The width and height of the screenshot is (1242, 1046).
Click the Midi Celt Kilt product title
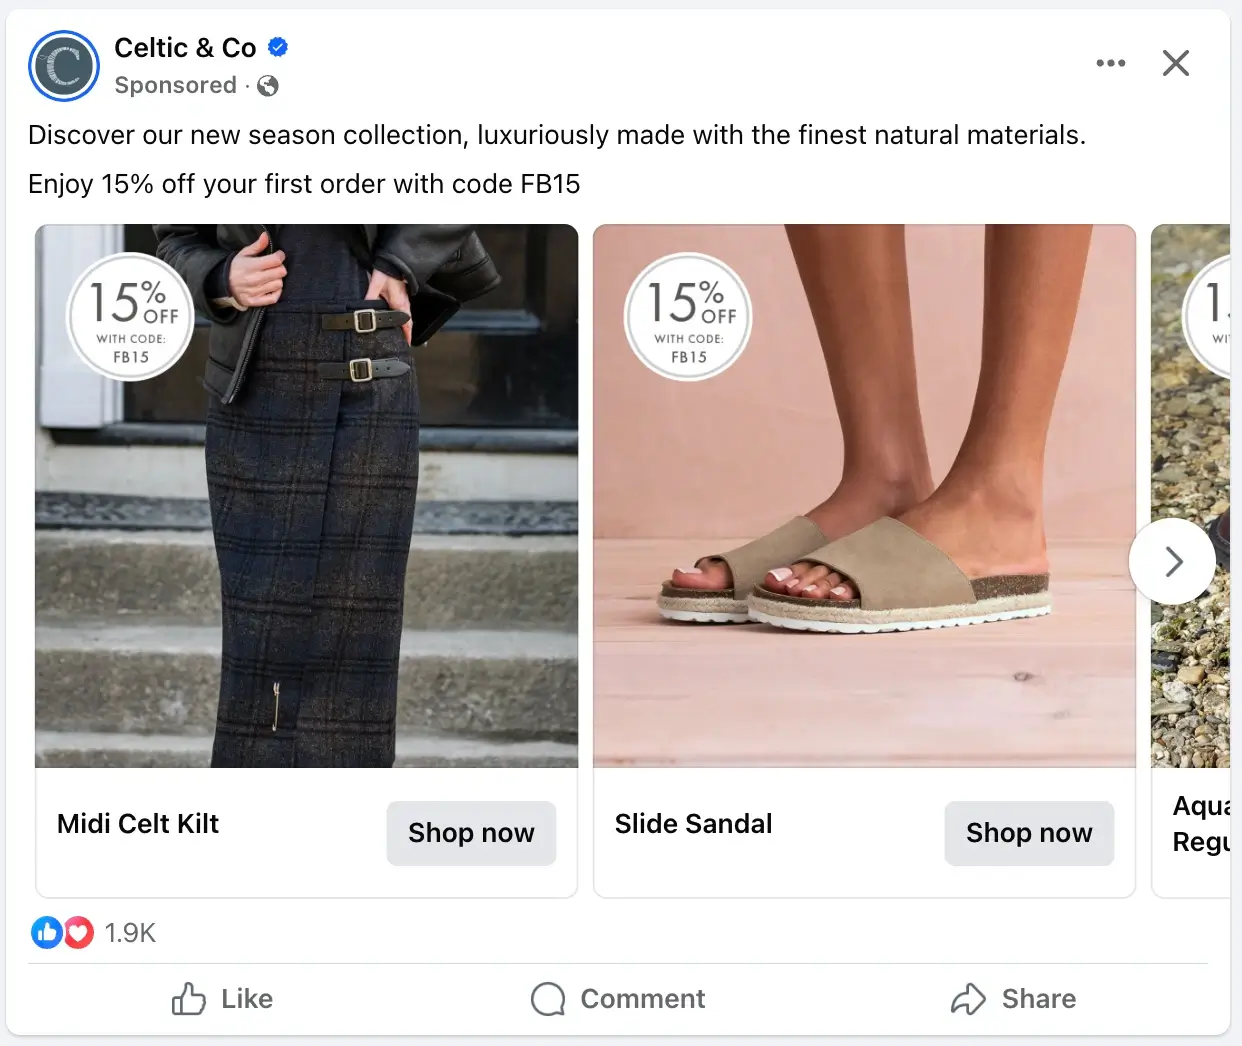click(137, 824)
